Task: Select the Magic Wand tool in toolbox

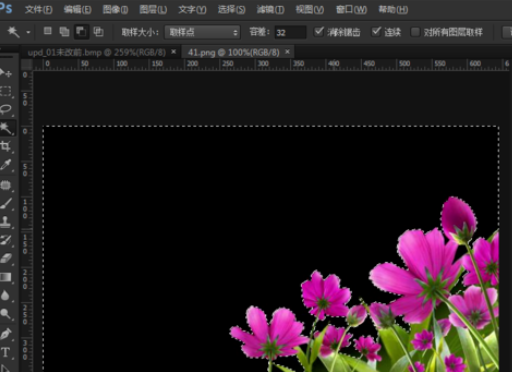Action: (x=6, y=128)
